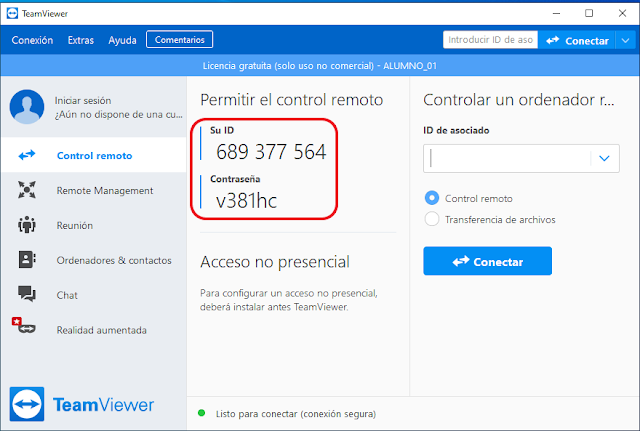
Task: Minimize the TeamViewer window
Action: pyautogui.click(x=556, y=13)
